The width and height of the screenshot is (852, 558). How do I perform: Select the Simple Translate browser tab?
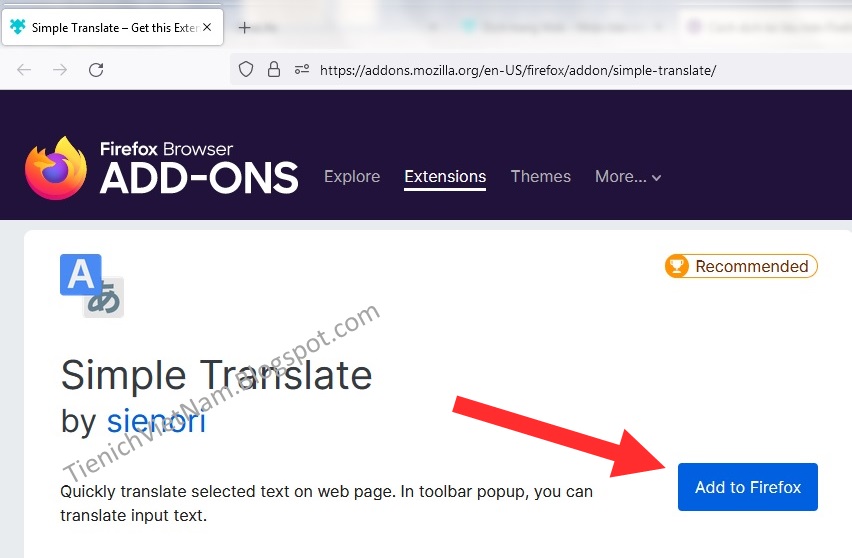tap(112, 27)
